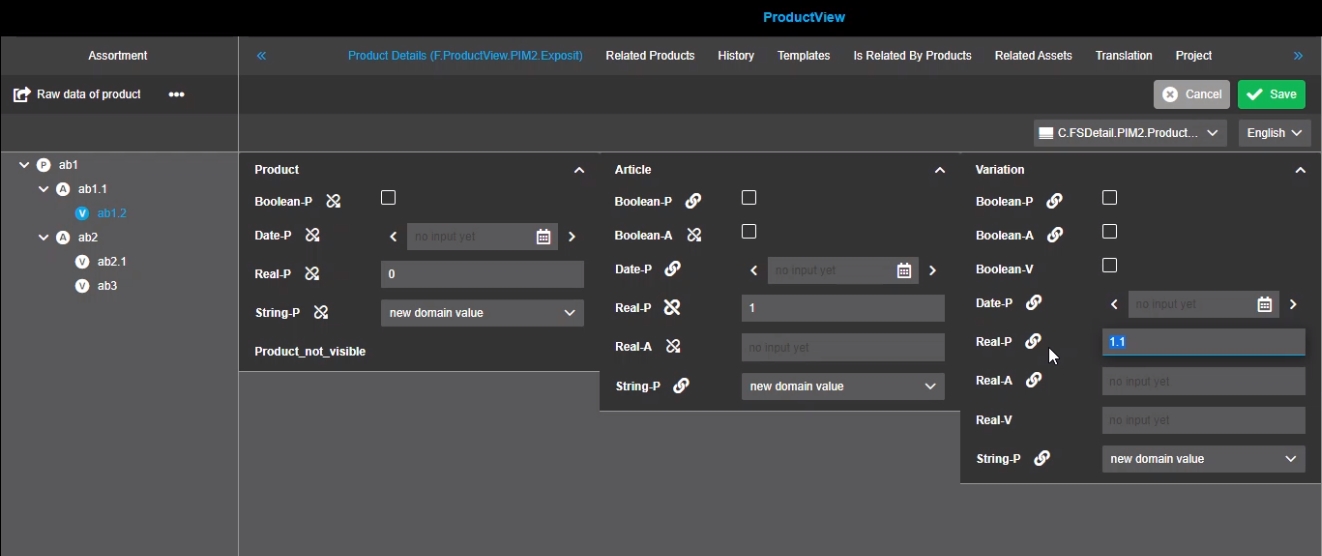Open the Translation tab

(x=1123, y=56)
